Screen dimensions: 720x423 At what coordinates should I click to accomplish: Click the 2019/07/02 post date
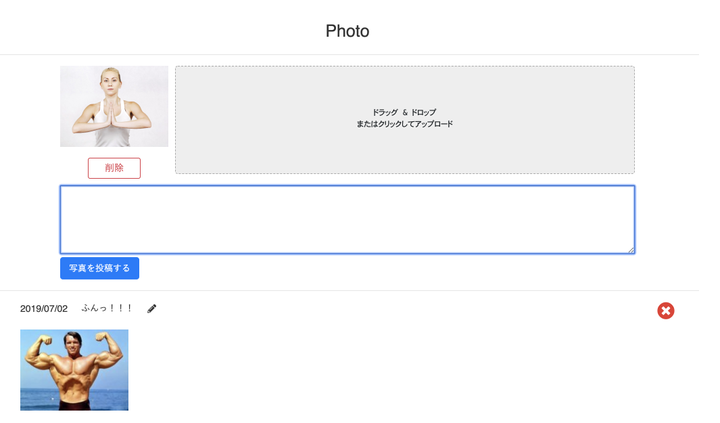[x=44, y=309]
